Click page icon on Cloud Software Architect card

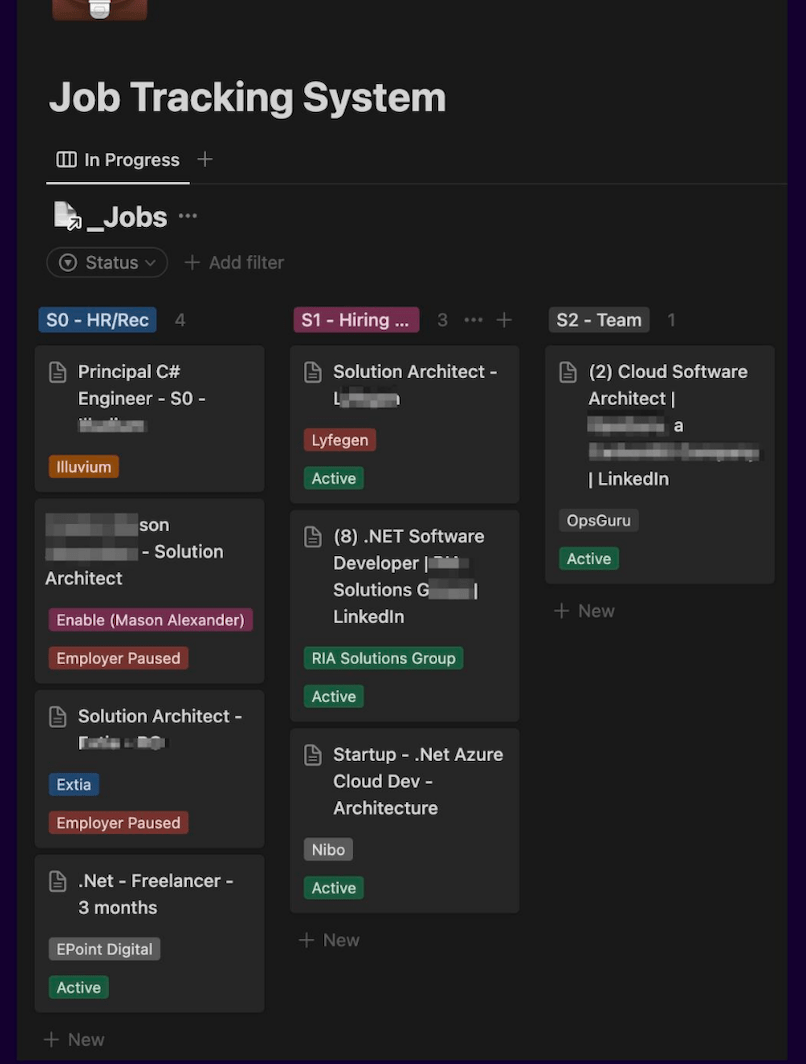568,372
